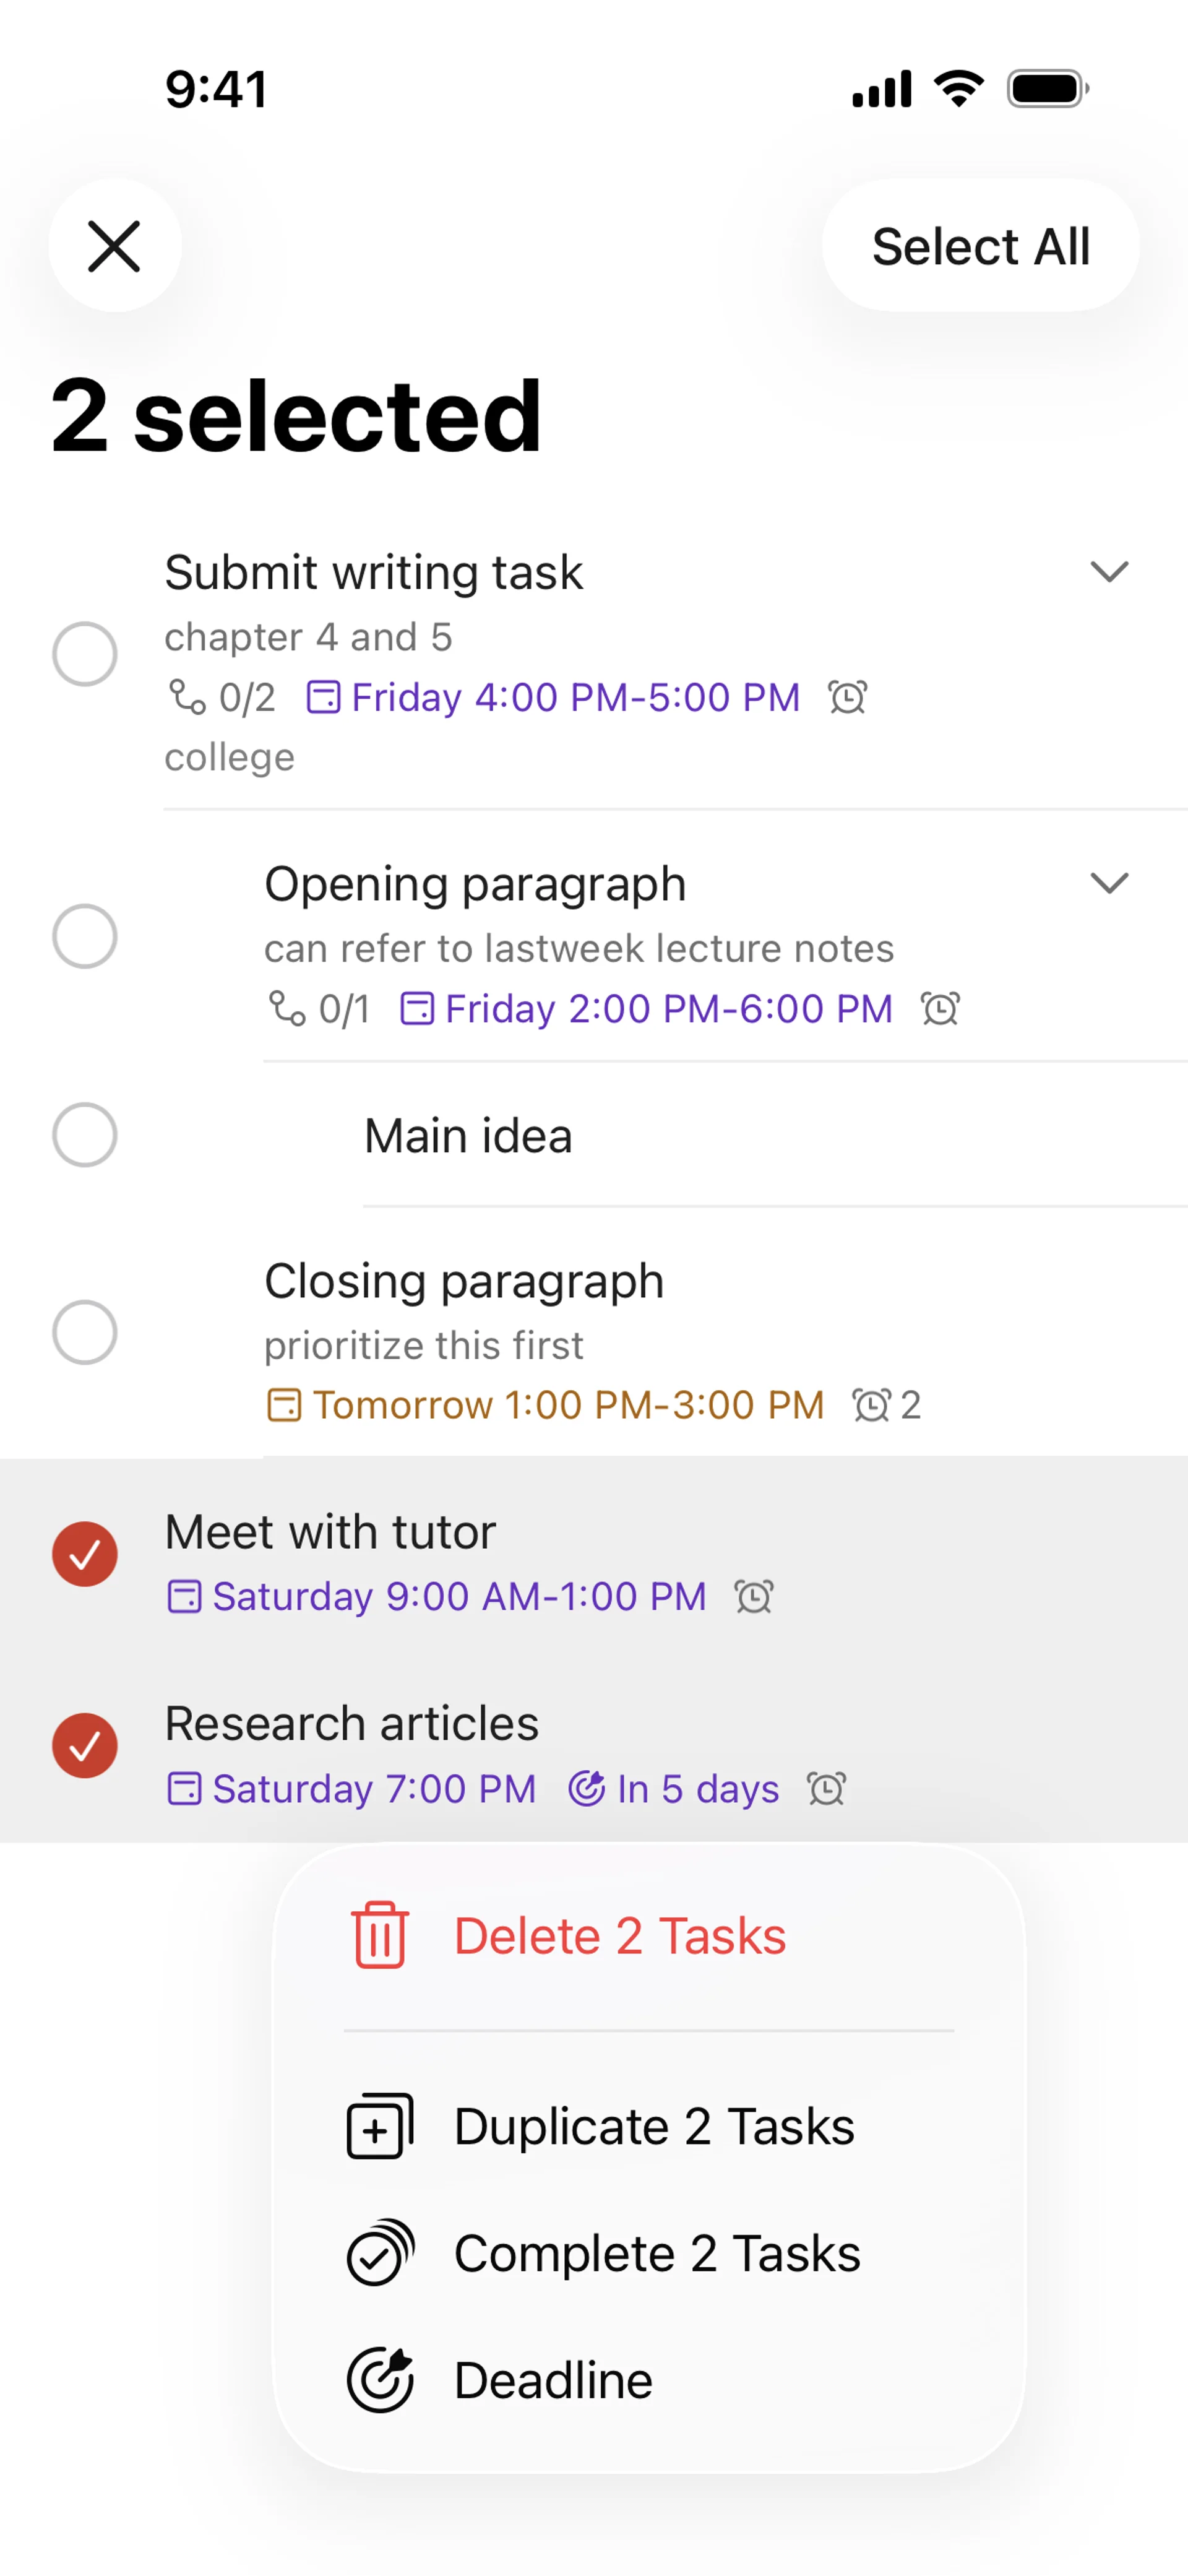1188x2576 pixels.
Task: Choose Complete 2 Tasks from the menu
Action: [657, 2253]
